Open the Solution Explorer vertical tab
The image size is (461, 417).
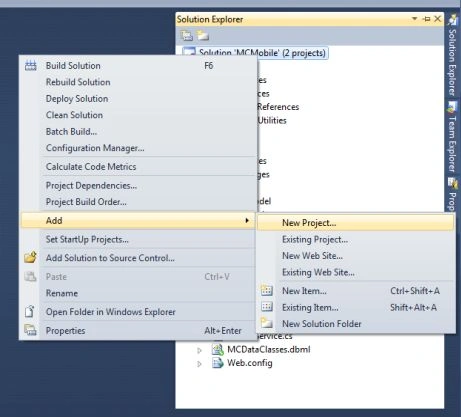pyautogui.click(x=452, y=55)
